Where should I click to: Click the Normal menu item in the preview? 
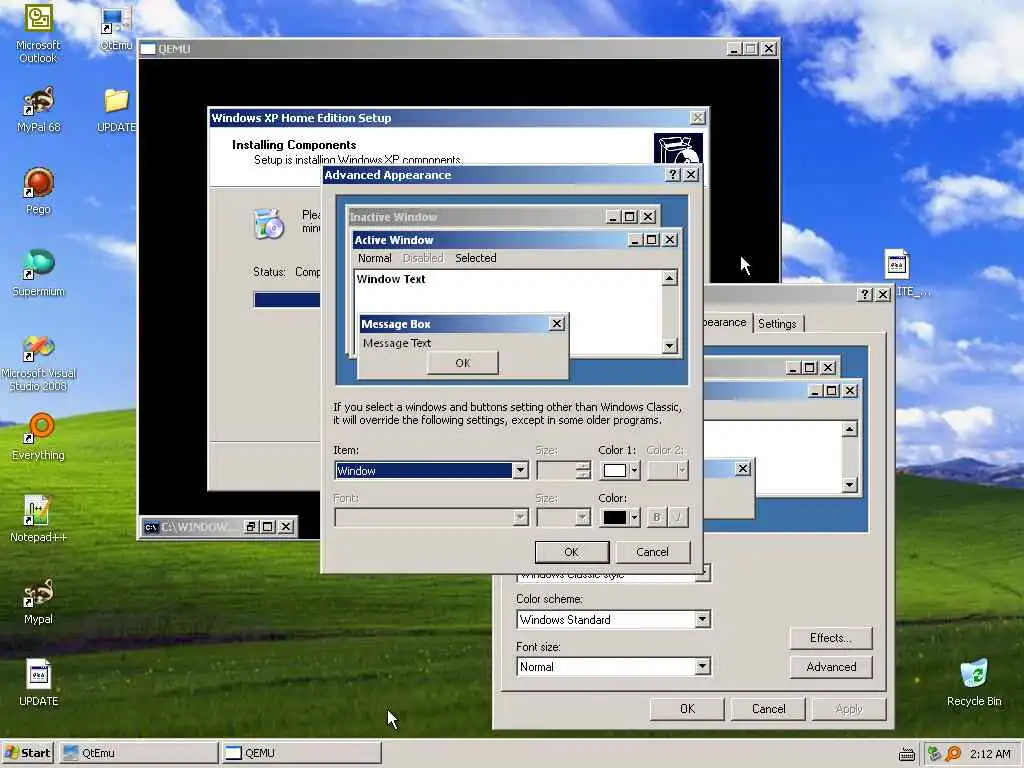374,258
